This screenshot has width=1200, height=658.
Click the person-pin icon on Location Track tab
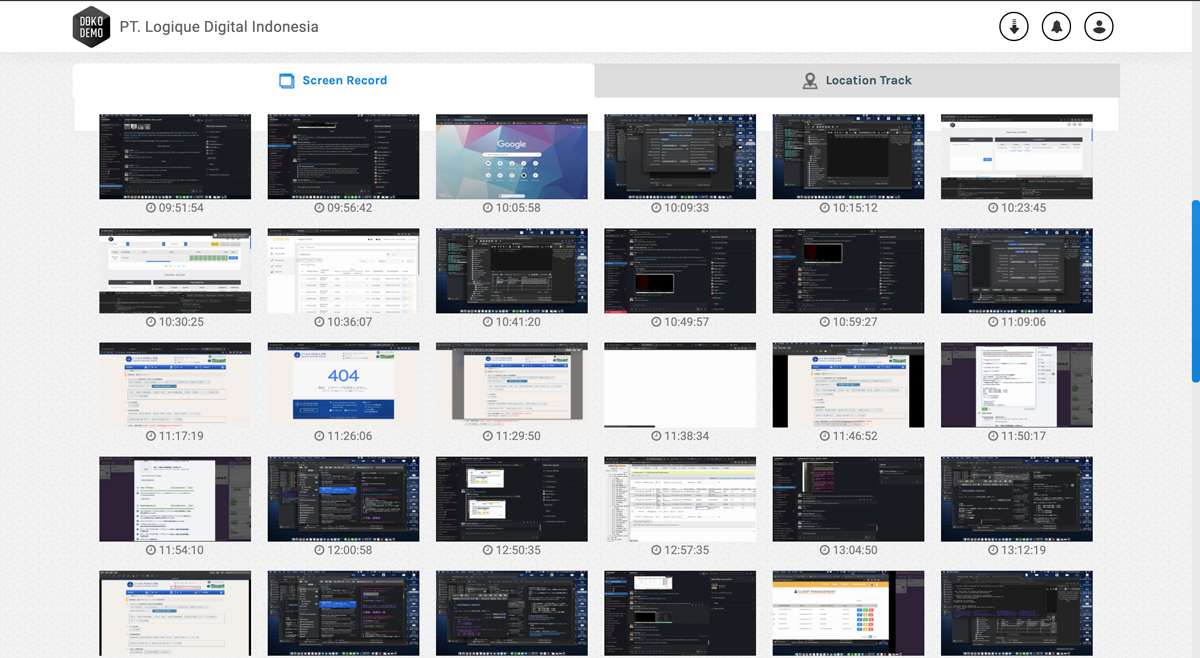click(x=810, y=81)
